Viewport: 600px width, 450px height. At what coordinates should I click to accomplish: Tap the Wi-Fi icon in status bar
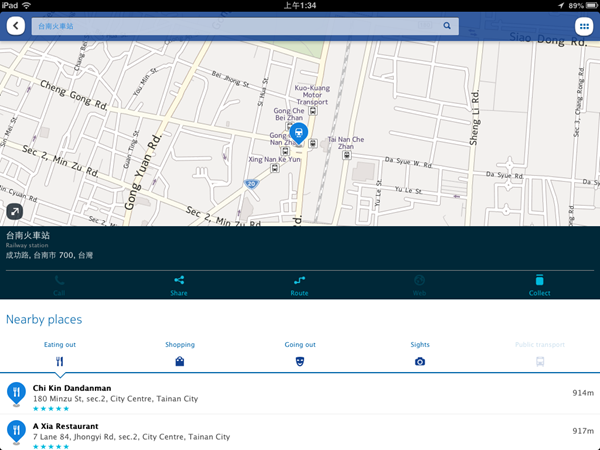click(x=26, y=5)
